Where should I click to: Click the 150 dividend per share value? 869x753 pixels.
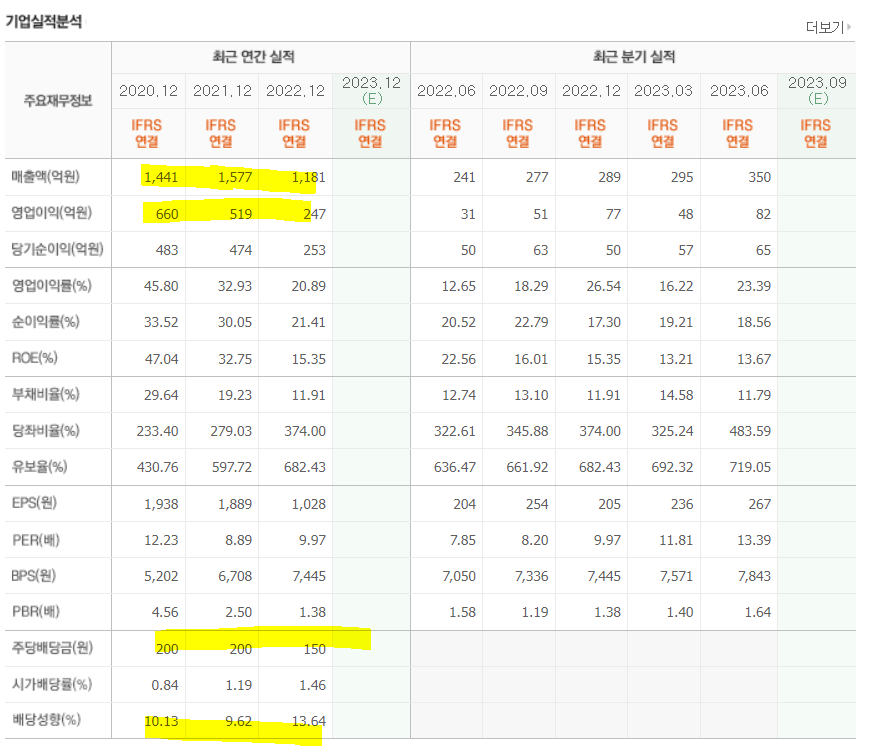click(314, 649)
